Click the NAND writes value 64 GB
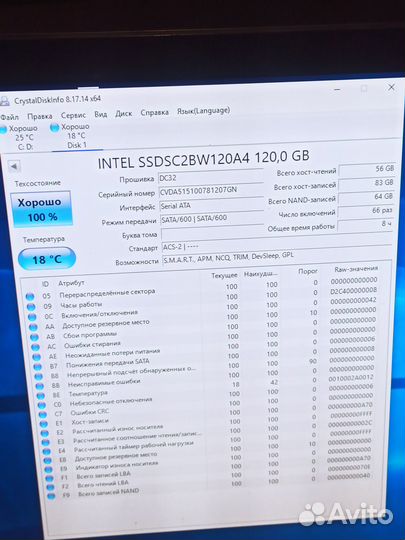The width and height of the screenshot is (405, 540). click(366, 197)
